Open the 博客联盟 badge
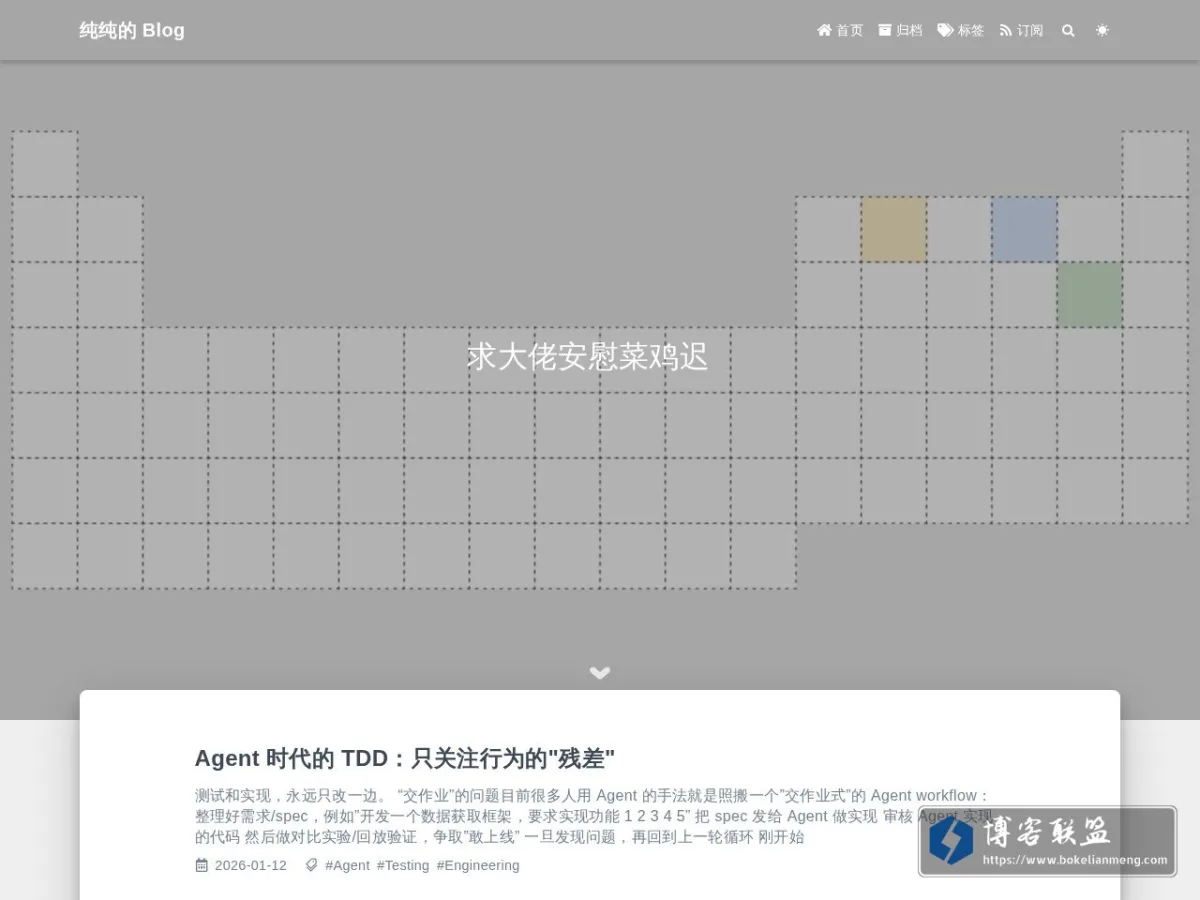 (1048, 841)
